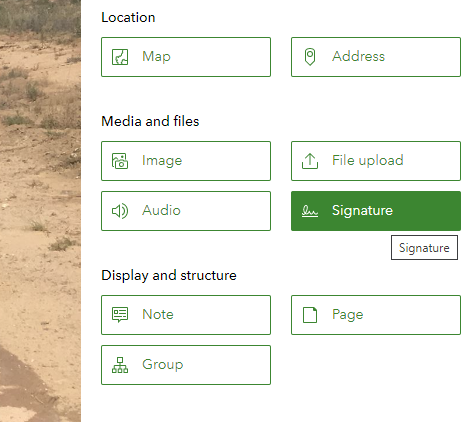Screen dimensions: 470x422
Task: Click the upload arrow icon
Action: [310, 161]
